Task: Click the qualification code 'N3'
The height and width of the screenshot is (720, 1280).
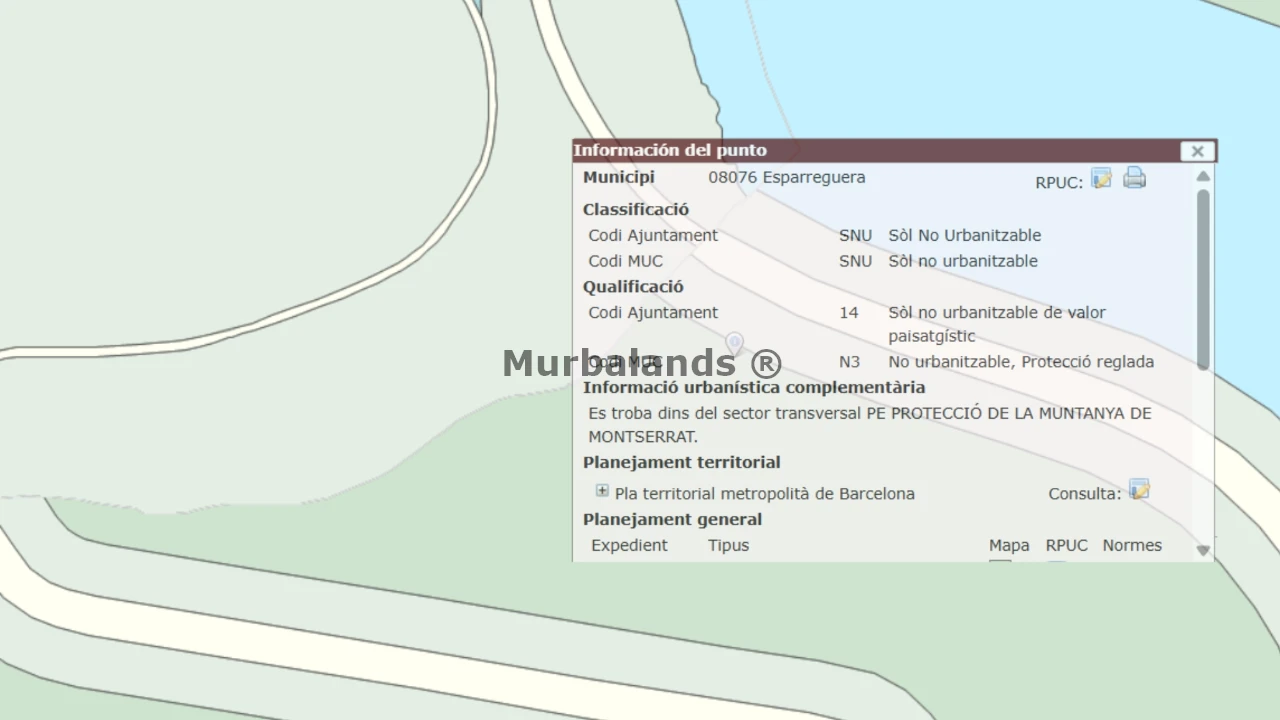Action: (849, 362)
